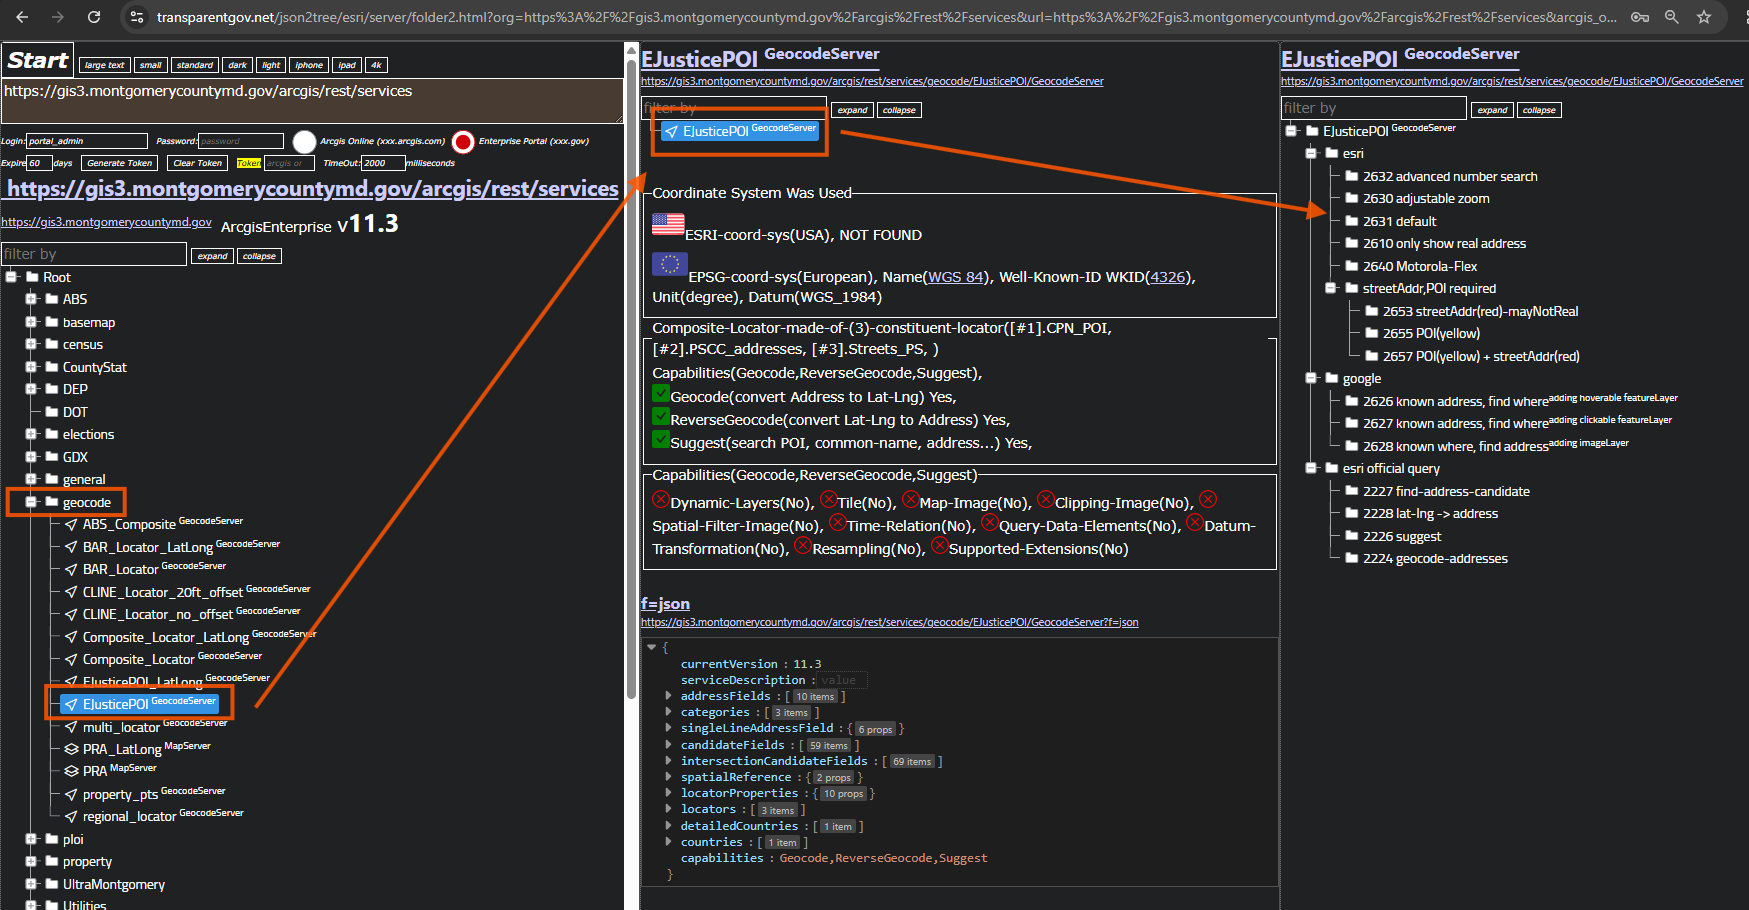Image resolution: width=1749 pixels, height=910 pixels.
Task: Click the zoom magnifier icon in address bar
Action: (1672, 17)
